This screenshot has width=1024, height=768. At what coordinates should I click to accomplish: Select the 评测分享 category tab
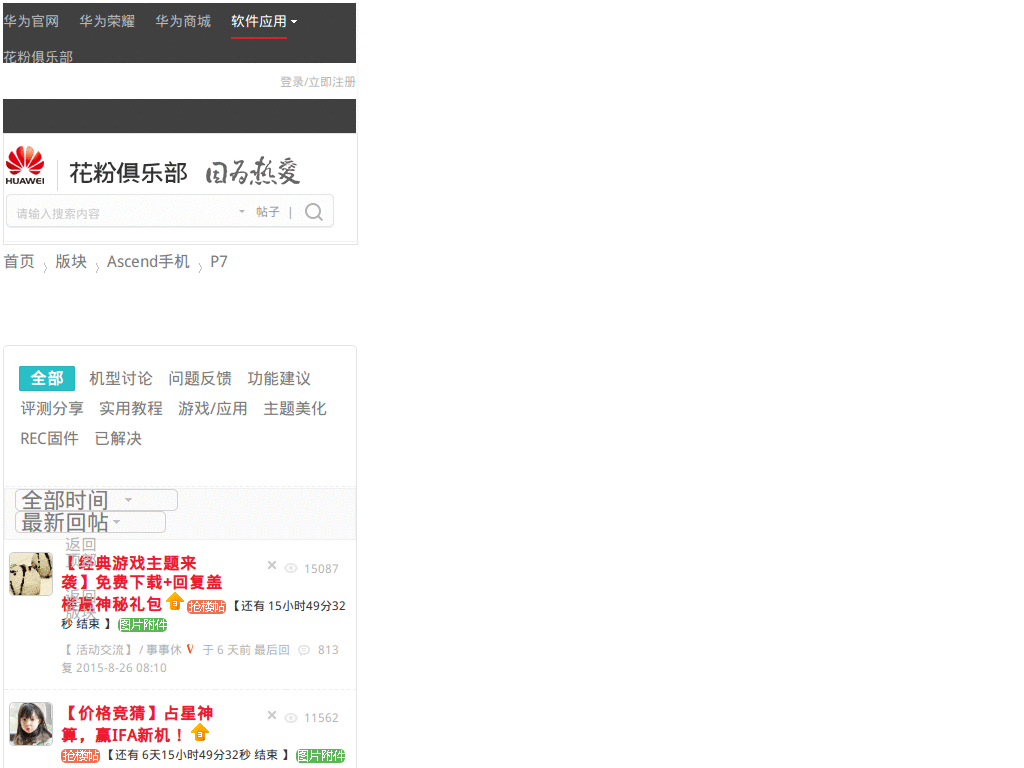click(52, 408)
